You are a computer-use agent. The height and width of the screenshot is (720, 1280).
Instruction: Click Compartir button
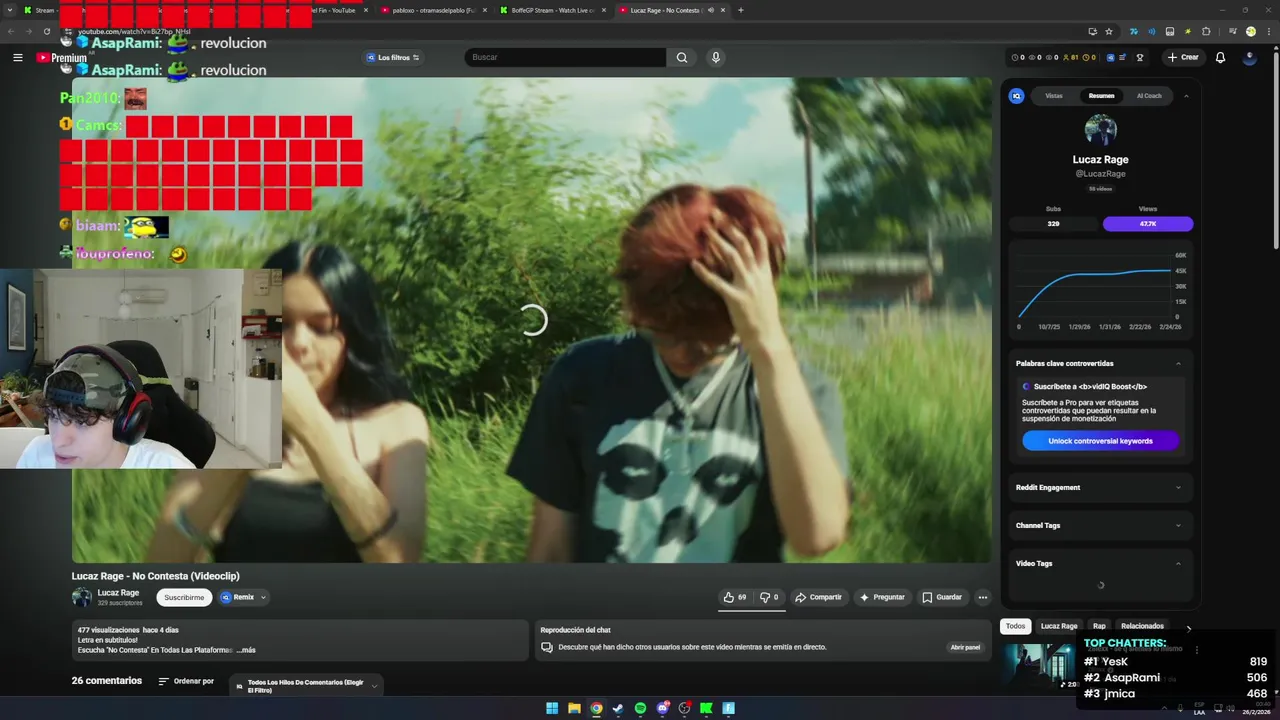coord(818,597)
